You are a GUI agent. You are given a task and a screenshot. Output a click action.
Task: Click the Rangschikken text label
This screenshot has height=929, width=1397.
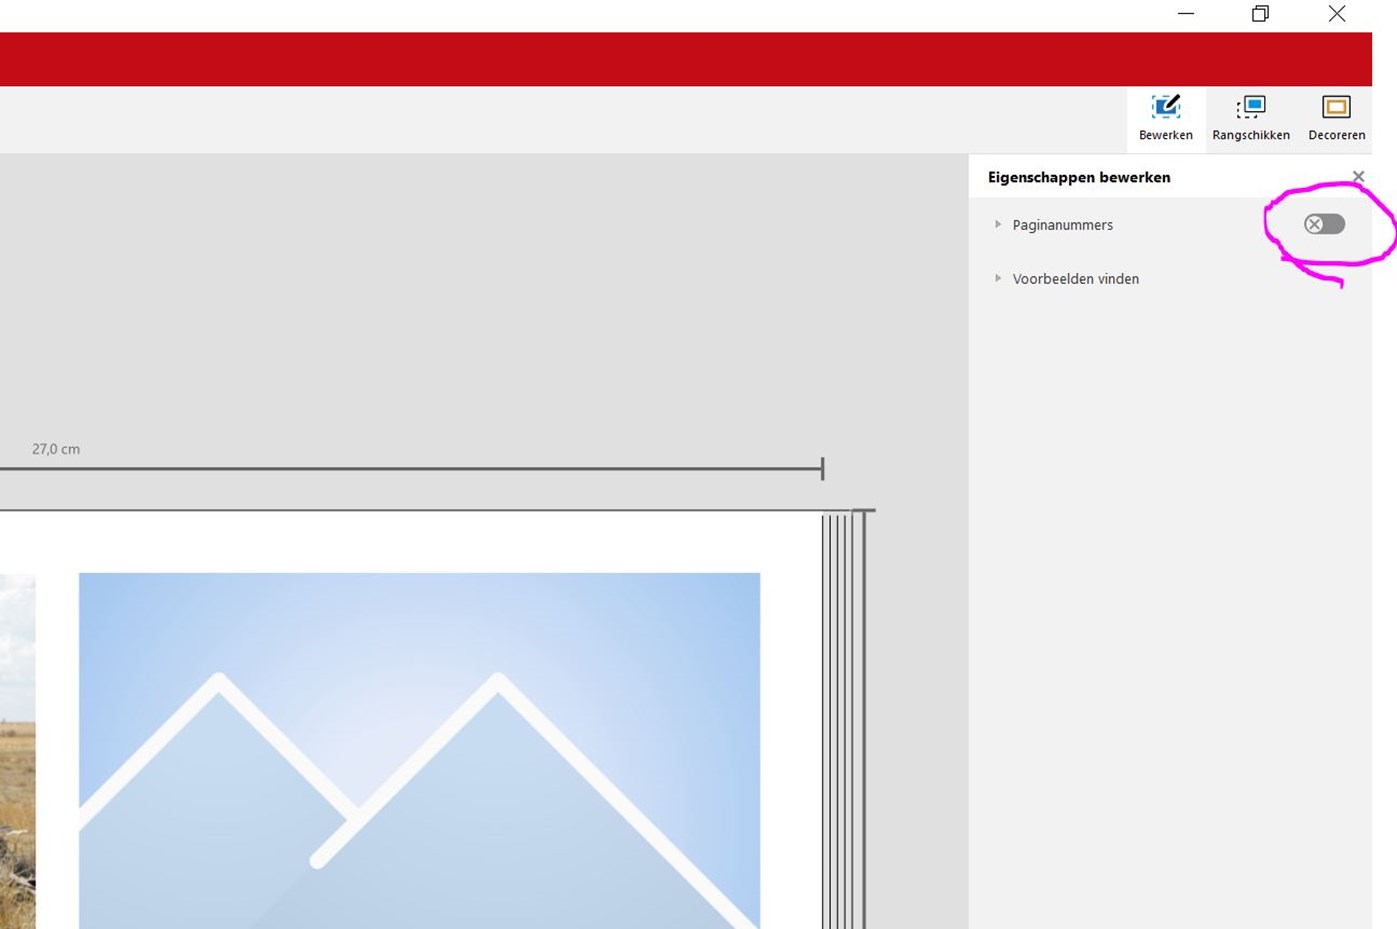click(1250, 135)
